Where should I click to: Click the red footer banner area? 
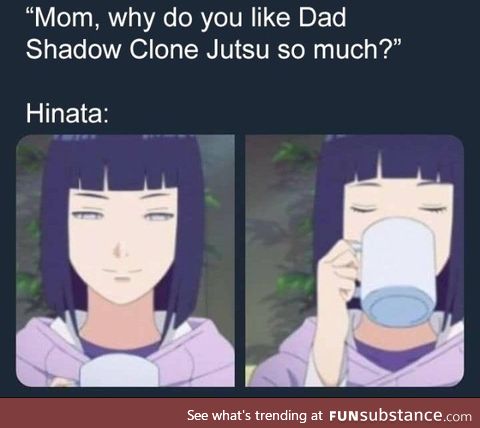[x=240, y=413]
